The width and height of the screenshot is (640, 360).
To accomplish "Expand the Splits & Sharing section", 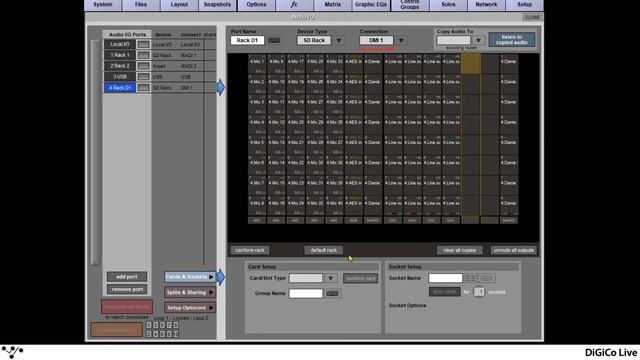I will pos(190,292).
